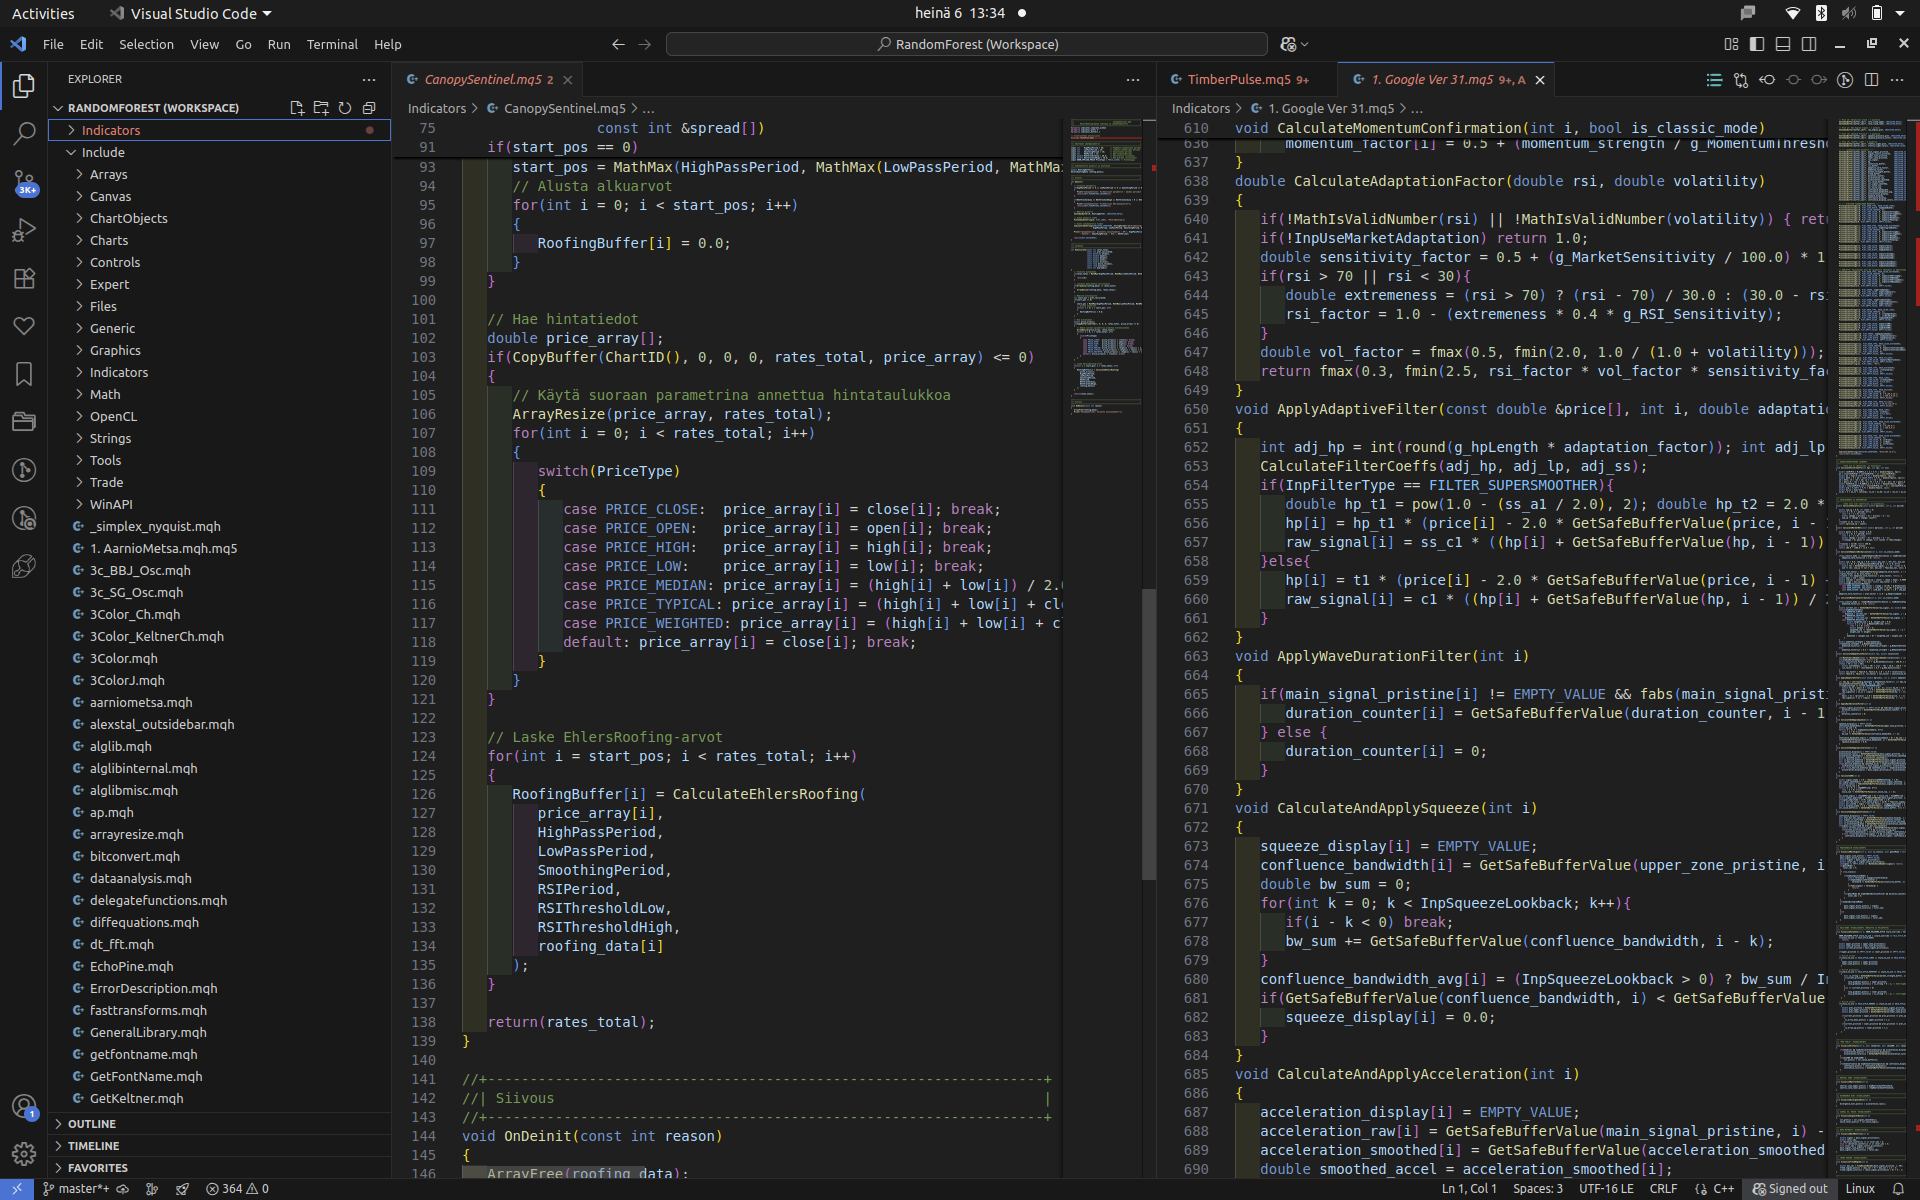Open the Extensions view
Screen dimensions: 1920x1200
pos(24,278)
